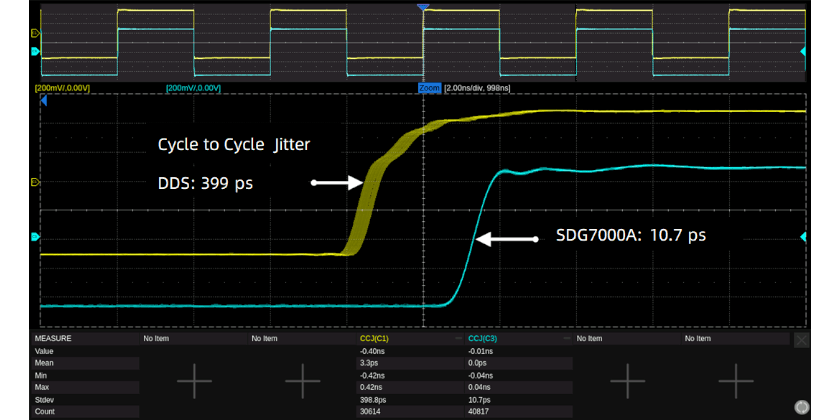Select the CCJ(C3) measurement header
The width and height of the screenshot is (840, 420).
click(x=482, y=339)
